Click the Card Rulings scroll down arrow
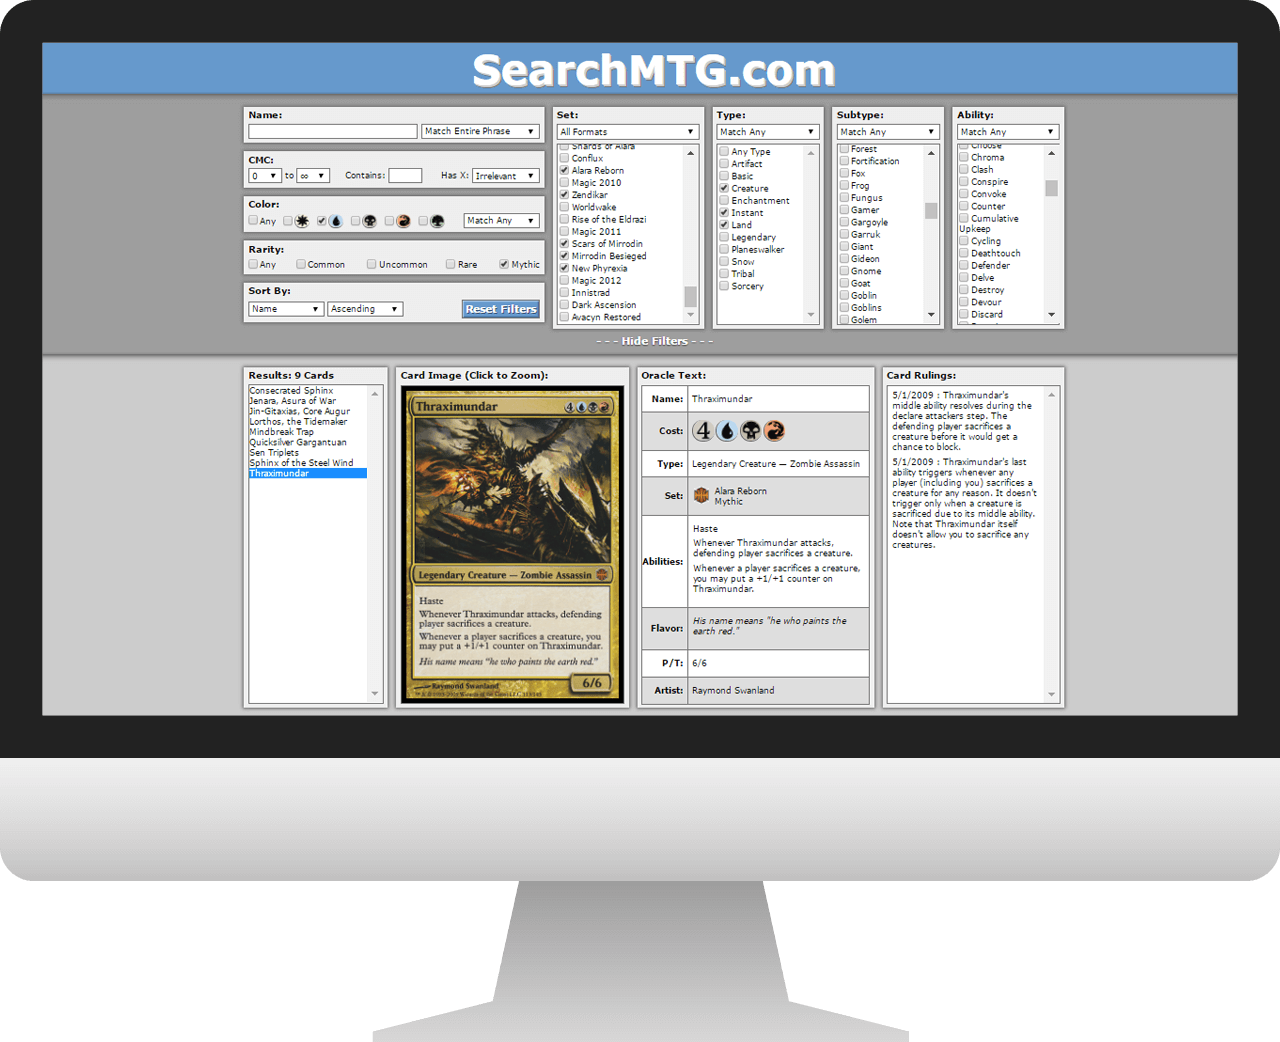Viewport: 1280px width, 1042px height. 1051,694
